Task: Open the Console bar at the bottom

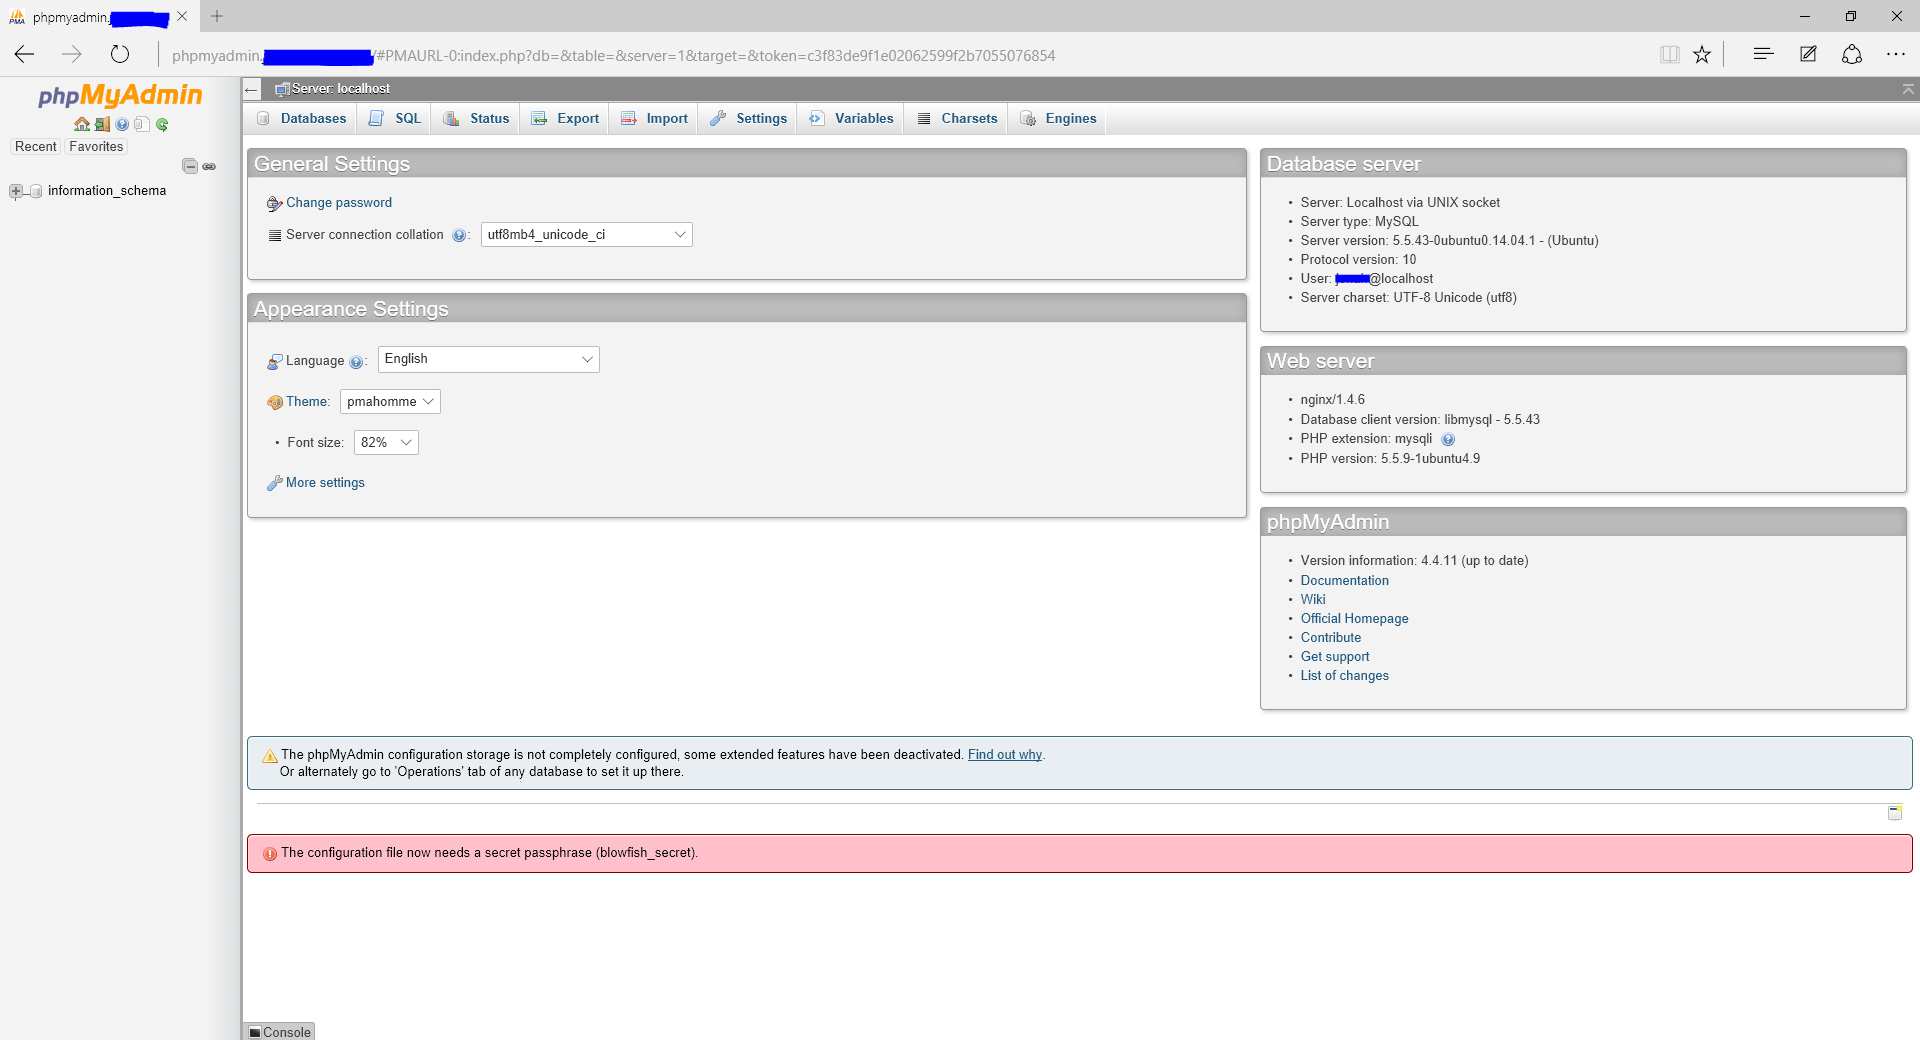Action: point(280,1032)
